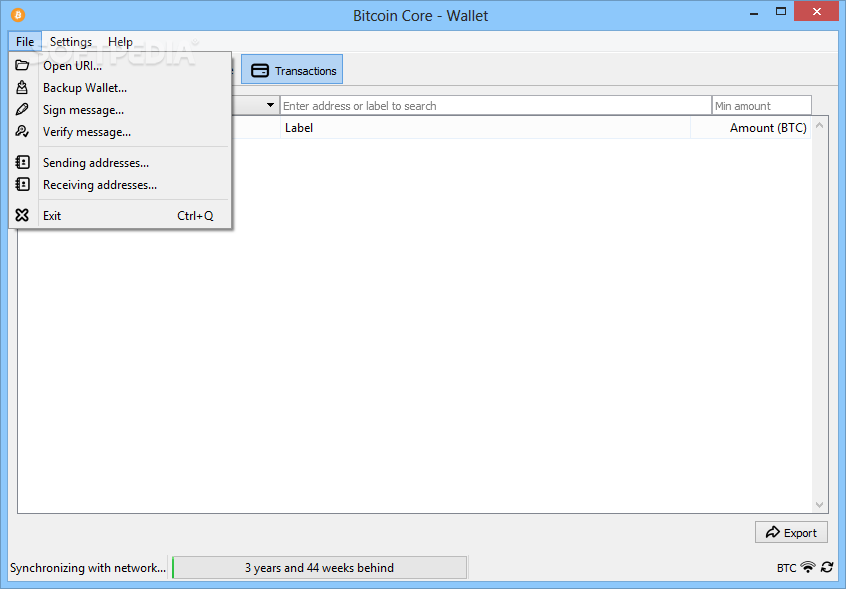Image resolution: width=846 pixels, height=589 pixels.
Task: Click the sync refresh status icon
Action: [827, 567]
